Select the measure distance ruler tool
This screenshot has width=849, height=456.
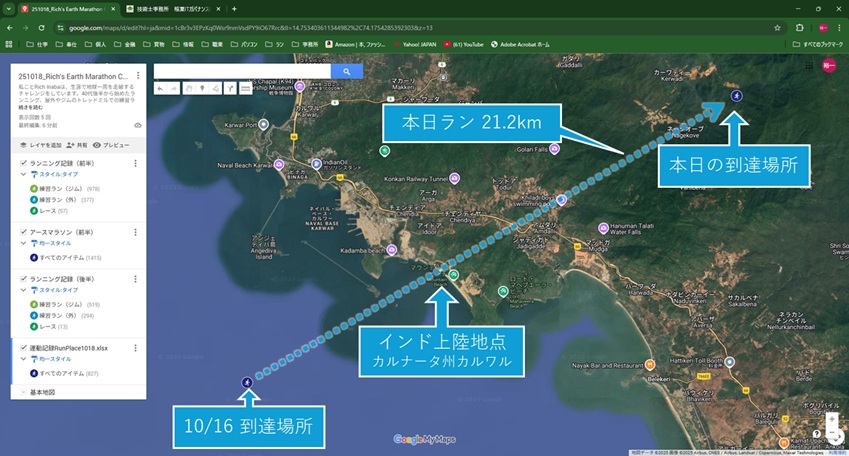(245, 88)
